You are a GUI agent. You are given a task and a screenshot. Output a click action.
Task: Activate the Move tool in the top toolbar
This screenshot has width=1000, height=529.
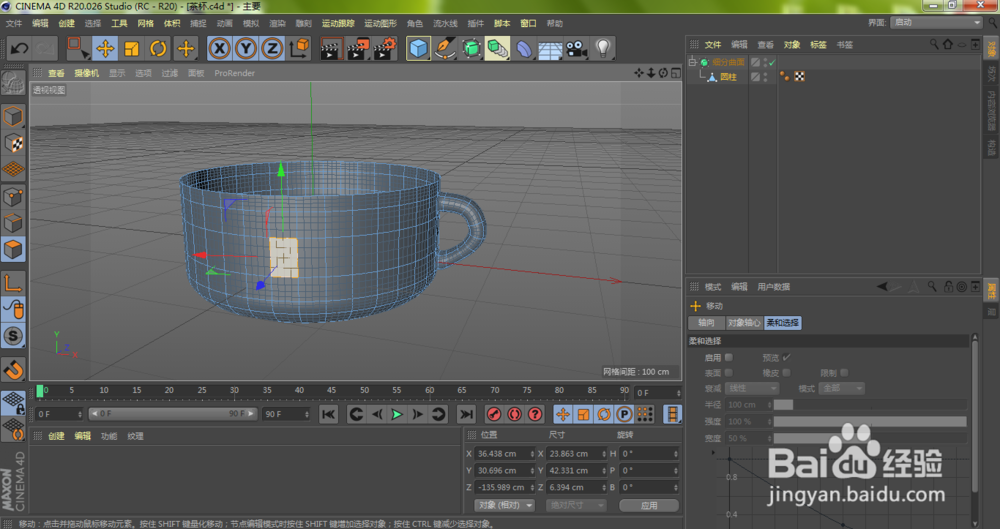pos(105,48)
